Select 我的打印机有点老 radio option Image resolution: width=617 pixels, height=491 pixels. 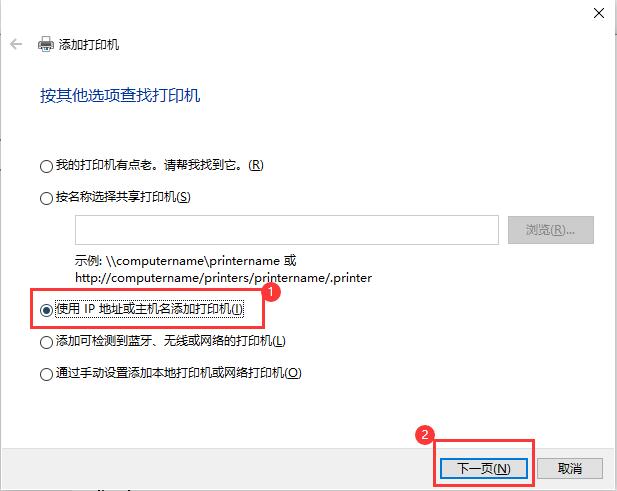(46, 166)
